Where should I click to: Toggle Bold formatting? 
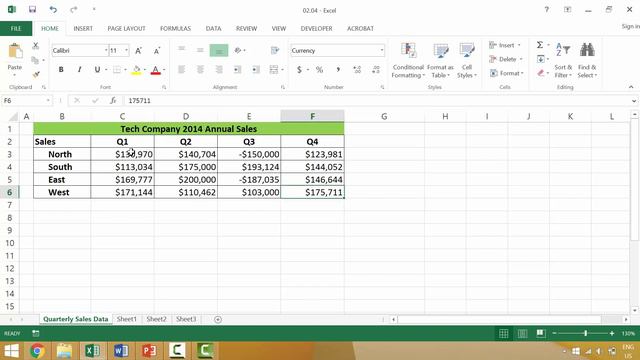tap(61, 70)
